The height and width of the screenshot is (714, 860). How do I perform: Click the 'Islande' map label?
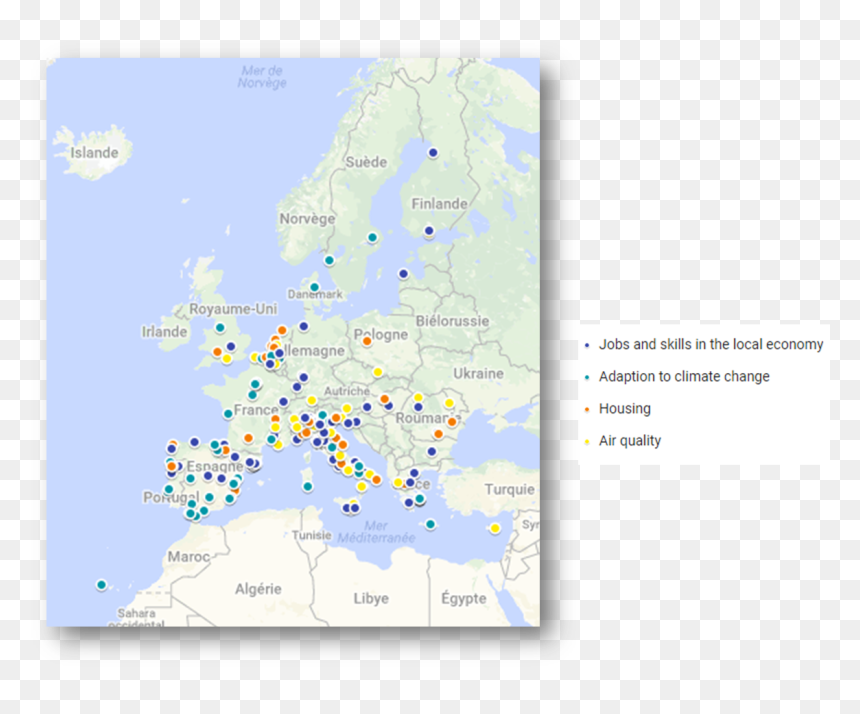(94, 152)
